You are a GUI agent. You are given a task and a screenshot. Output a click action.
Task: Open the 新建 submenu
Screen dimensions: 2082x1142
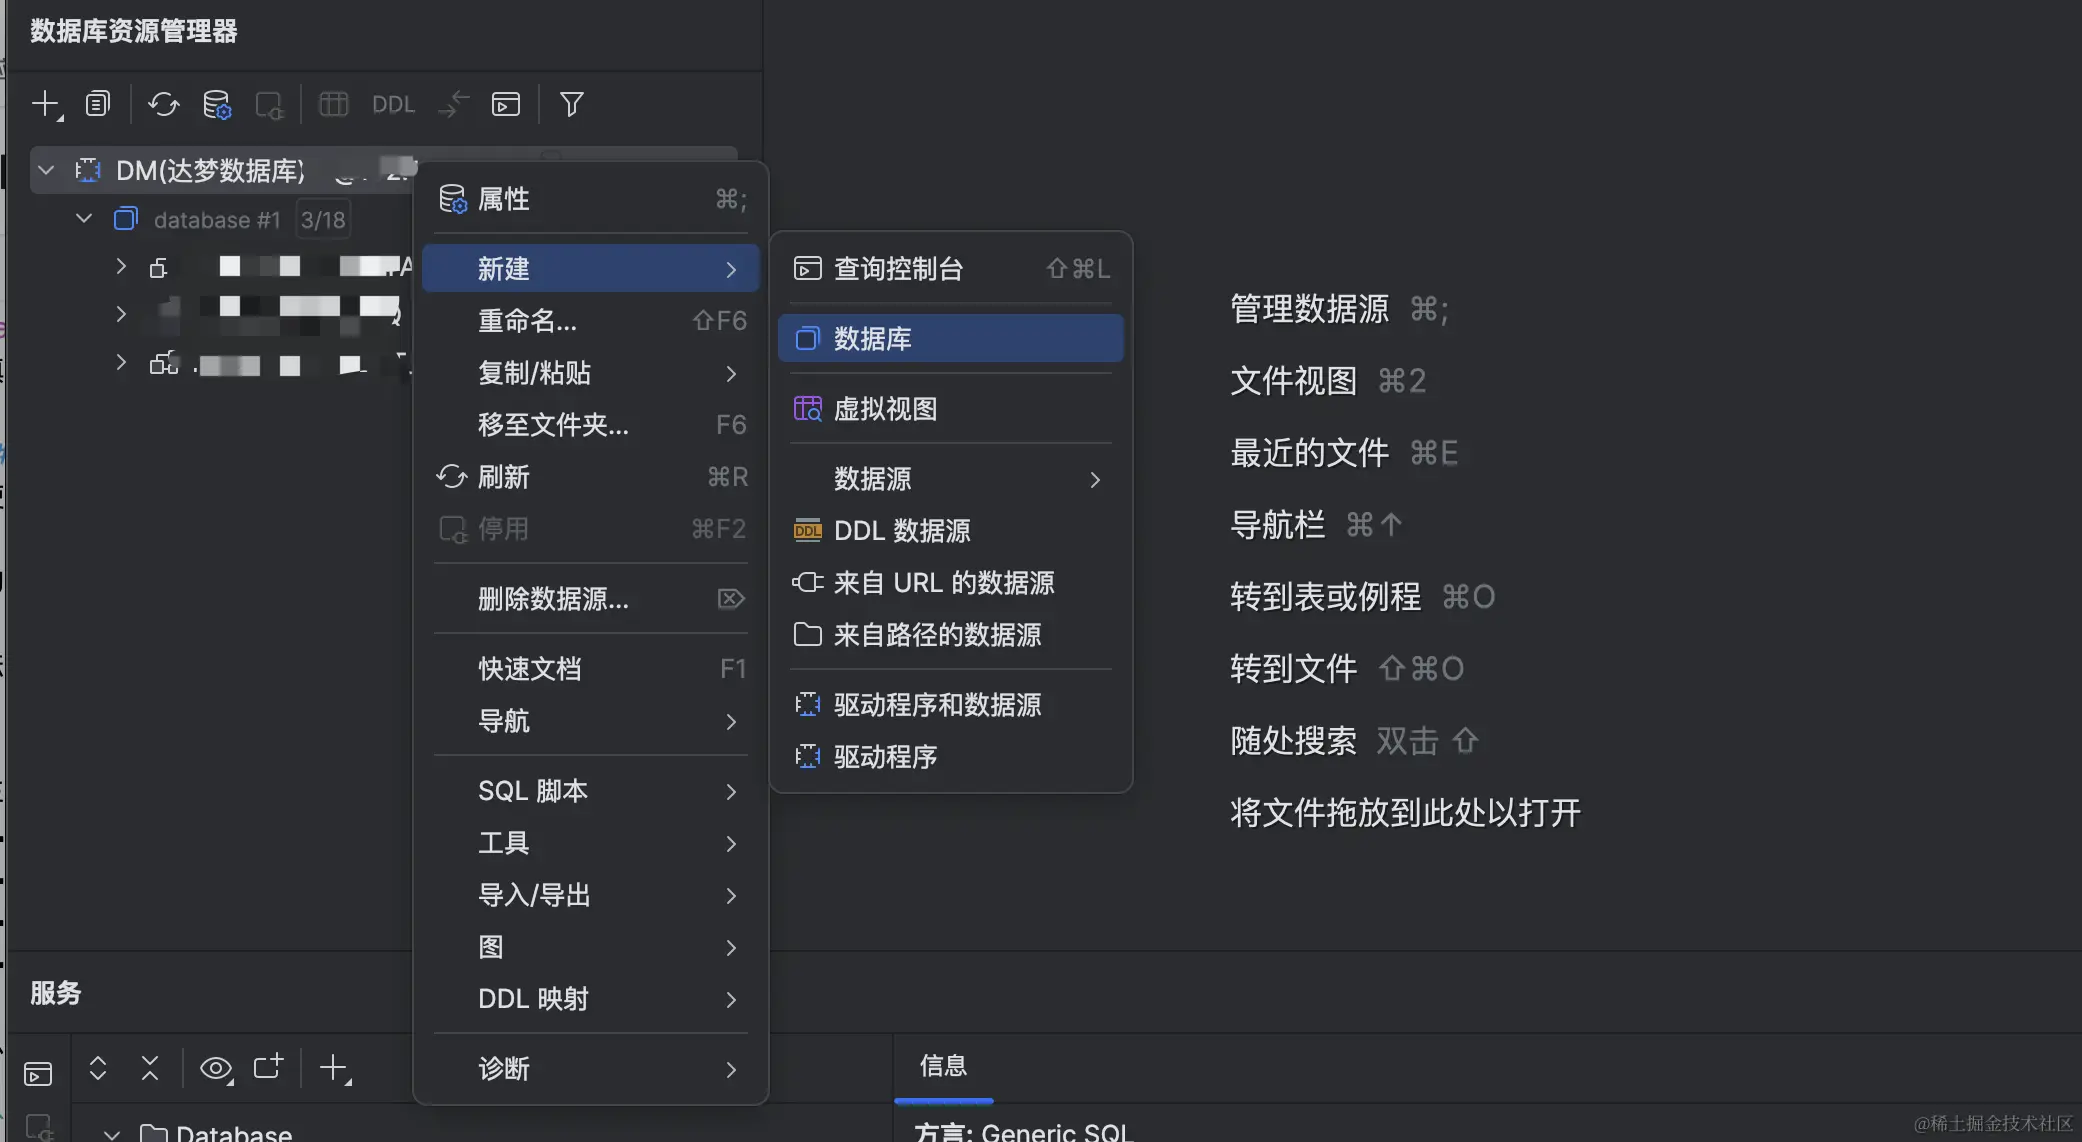point(591,269)
